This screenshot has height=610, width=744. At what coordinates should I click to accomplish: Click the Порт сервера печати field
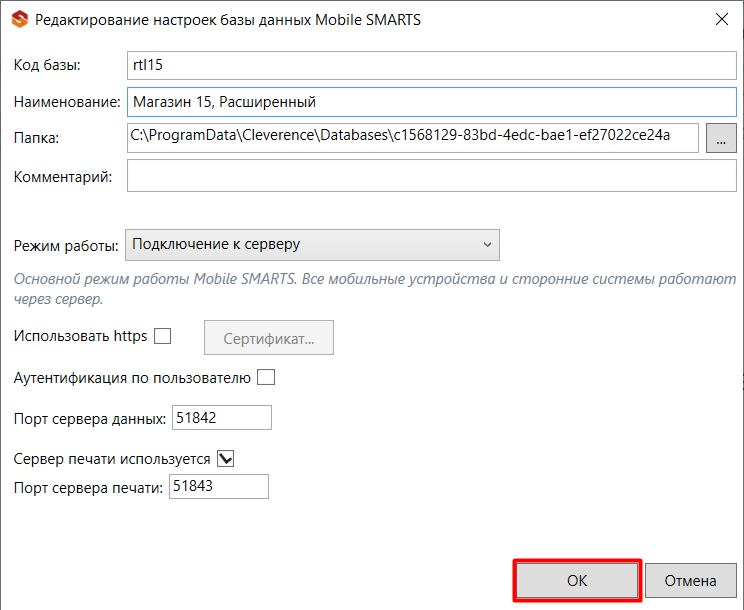click(x=219, y=486)
